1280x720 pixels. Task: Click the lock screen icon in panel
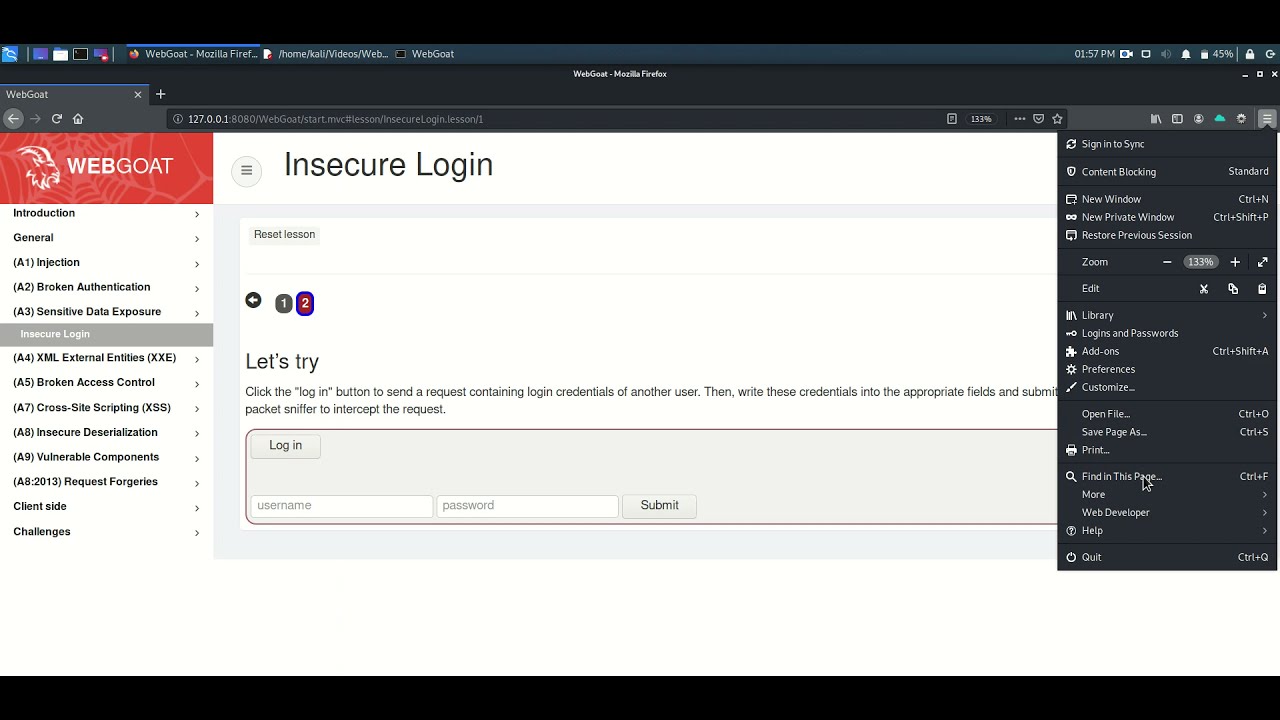click(1250, 54)
